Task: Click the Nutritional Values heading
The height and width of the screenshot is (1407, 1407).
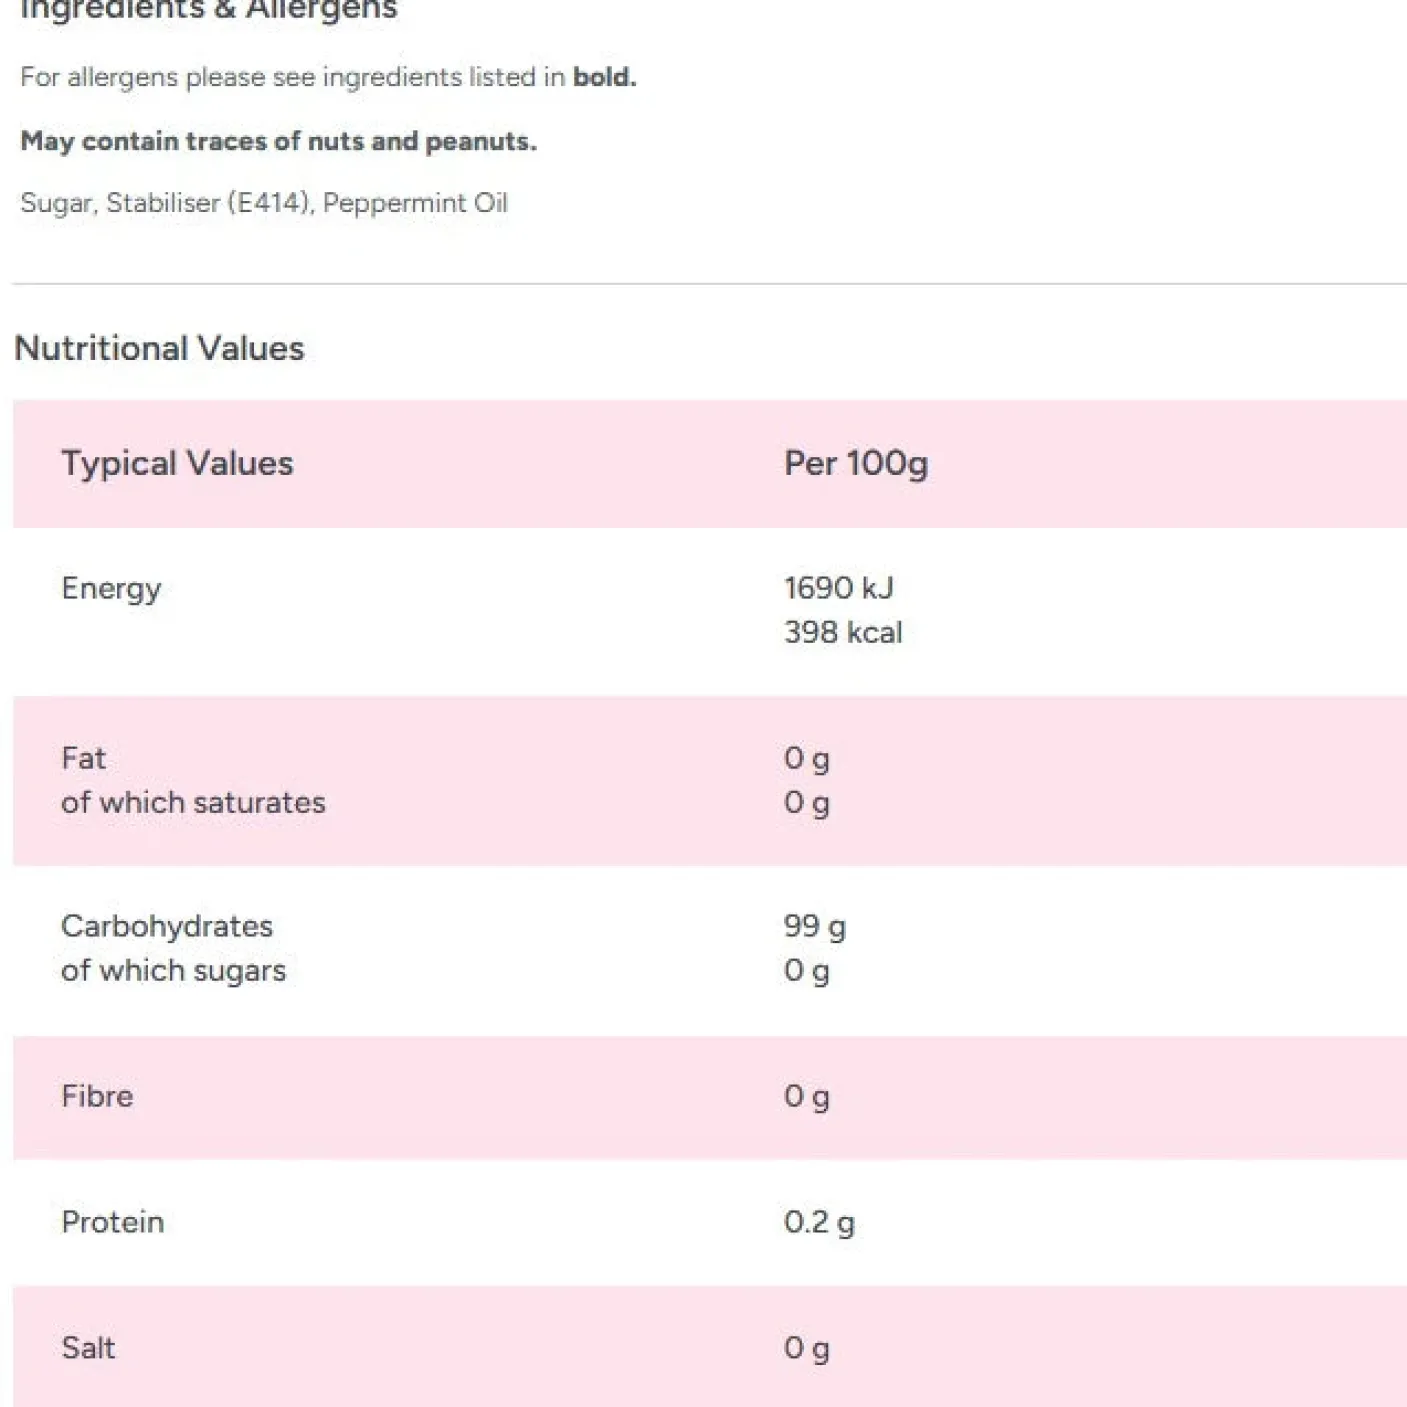Action: tap(159, 348)
